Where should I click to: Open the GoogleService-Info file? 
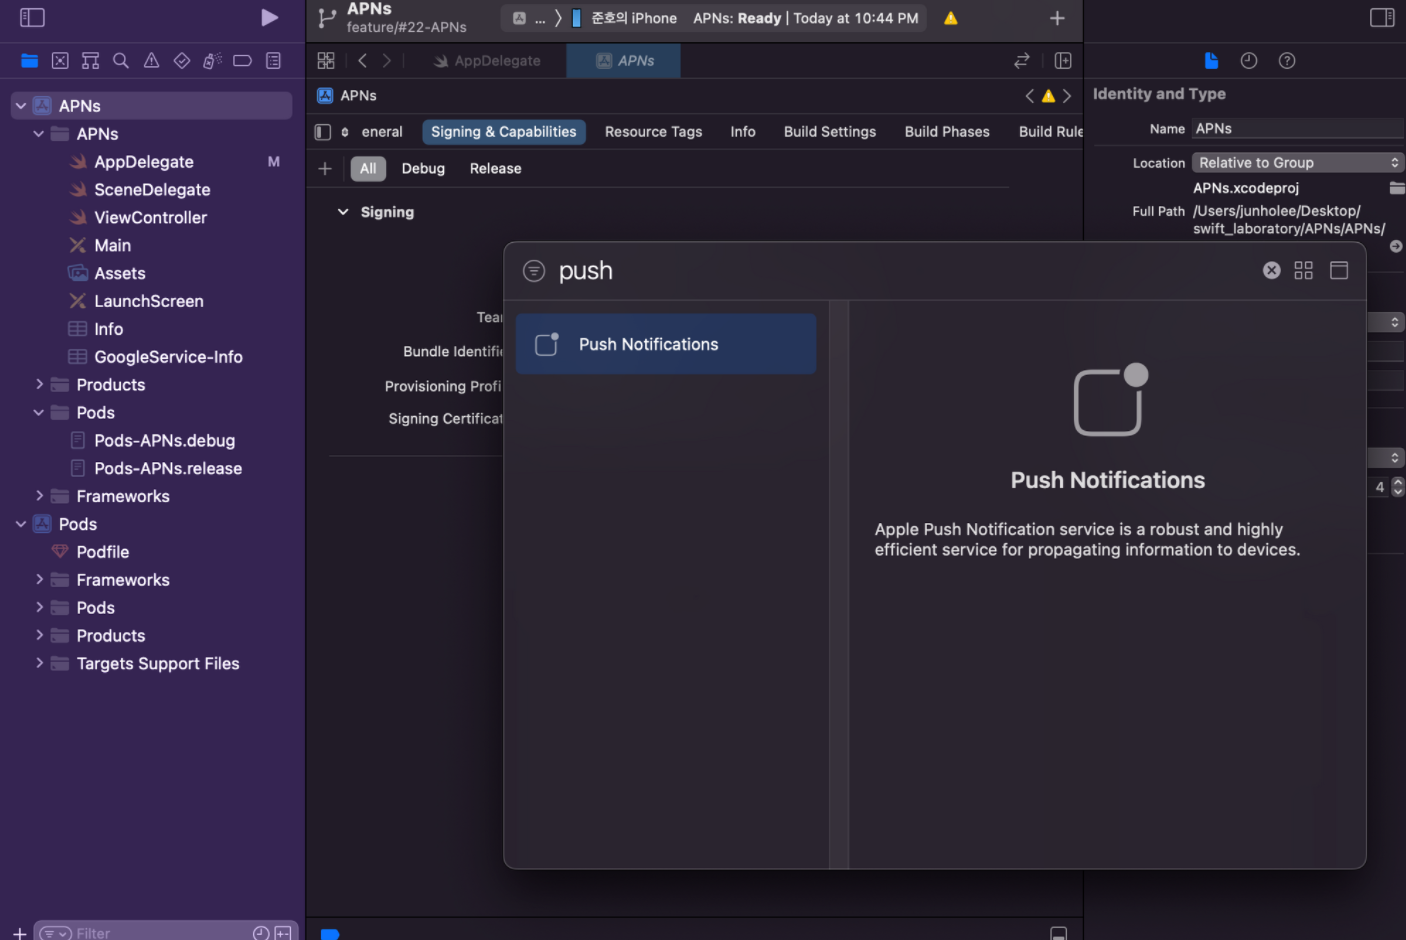tap(168, 358)
